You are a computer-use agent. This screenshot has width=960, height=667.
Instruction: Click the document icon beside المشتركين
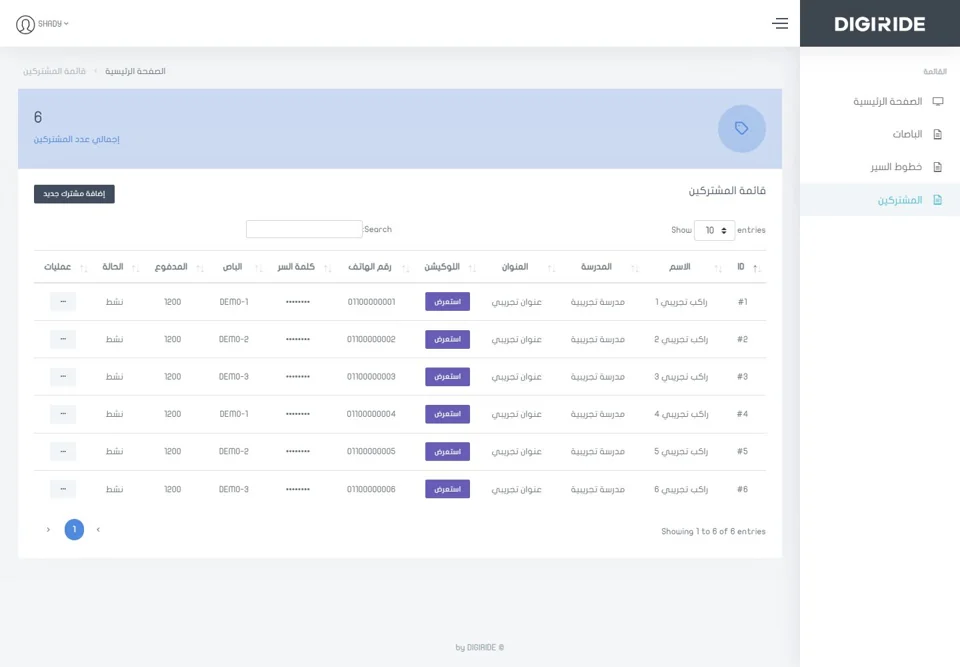[937, 200]
